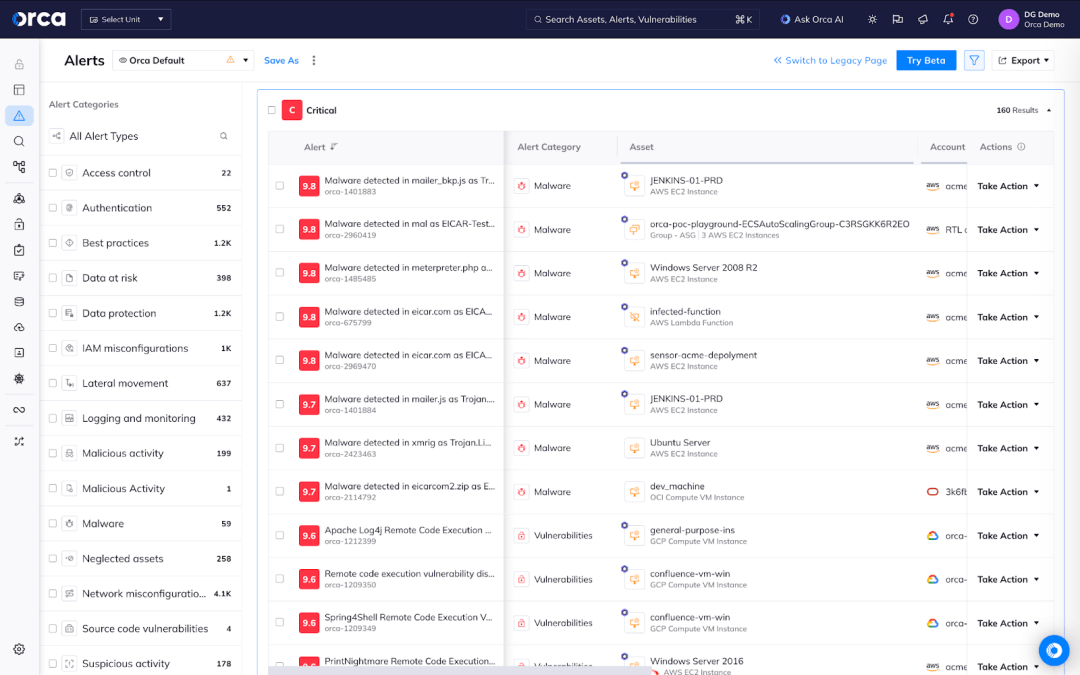Click the three-dot more options icon

314,60
